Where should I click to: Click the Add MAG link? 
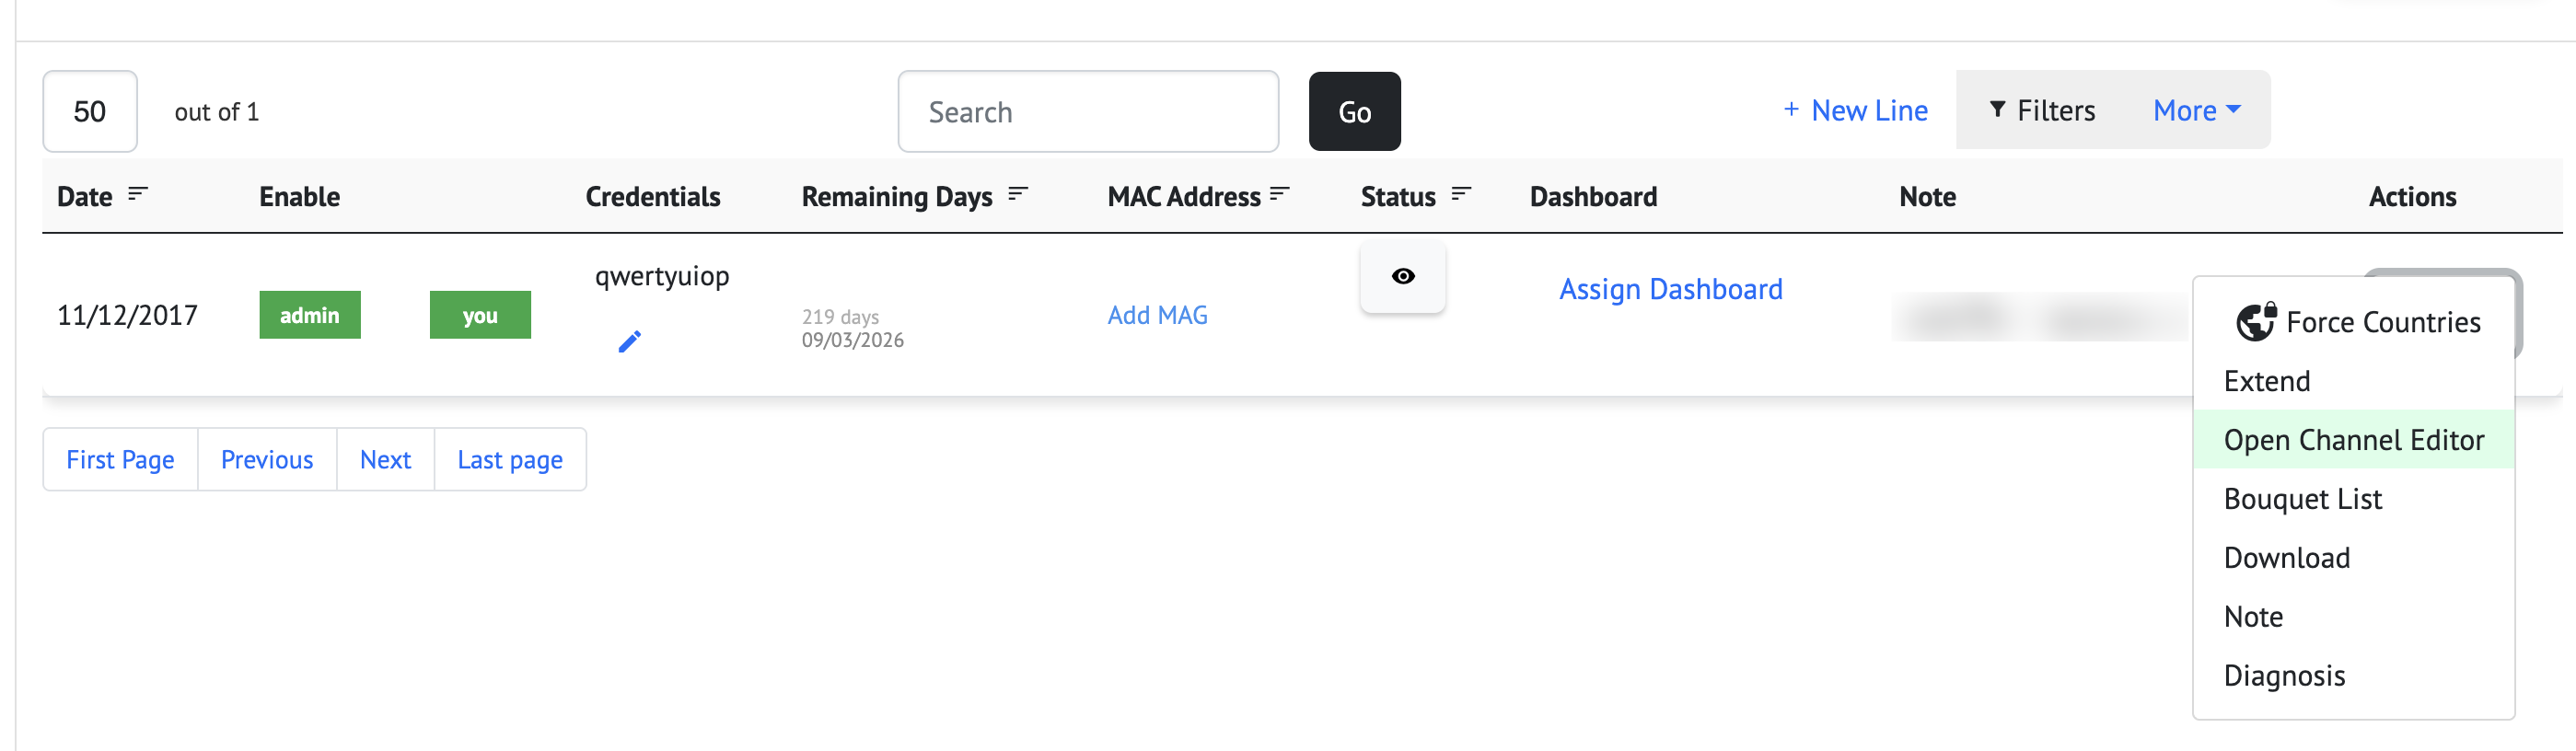pos(1157,315)
